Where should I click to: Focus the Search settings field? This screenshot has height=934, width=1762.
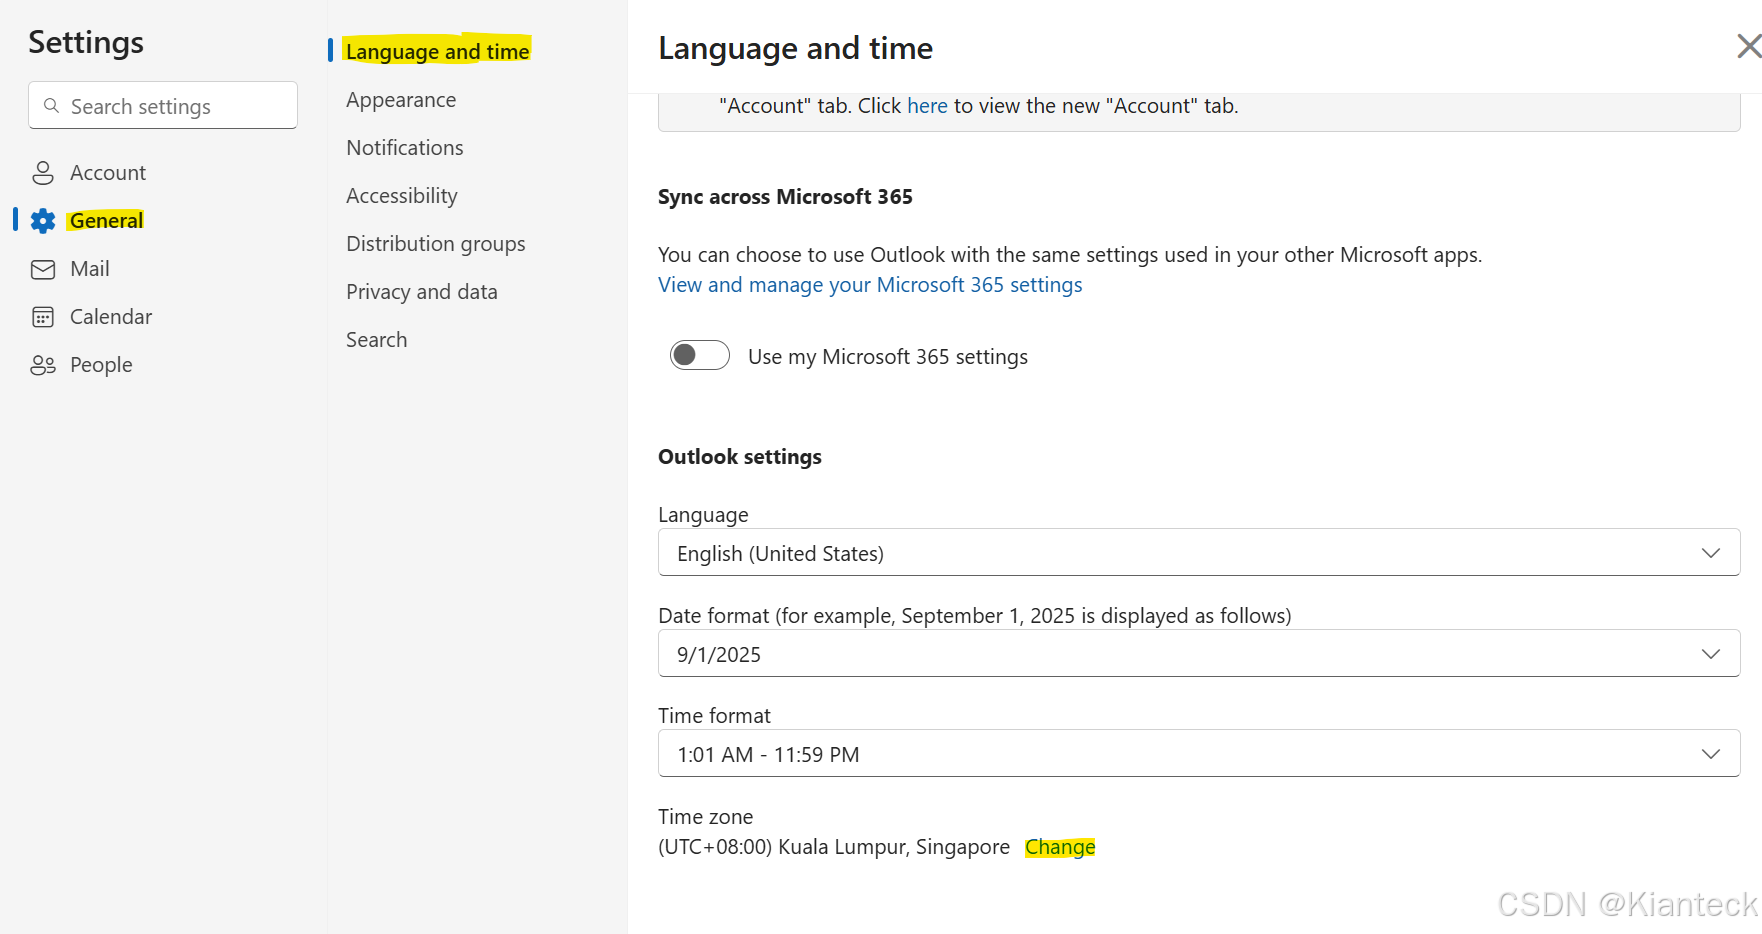163,105
